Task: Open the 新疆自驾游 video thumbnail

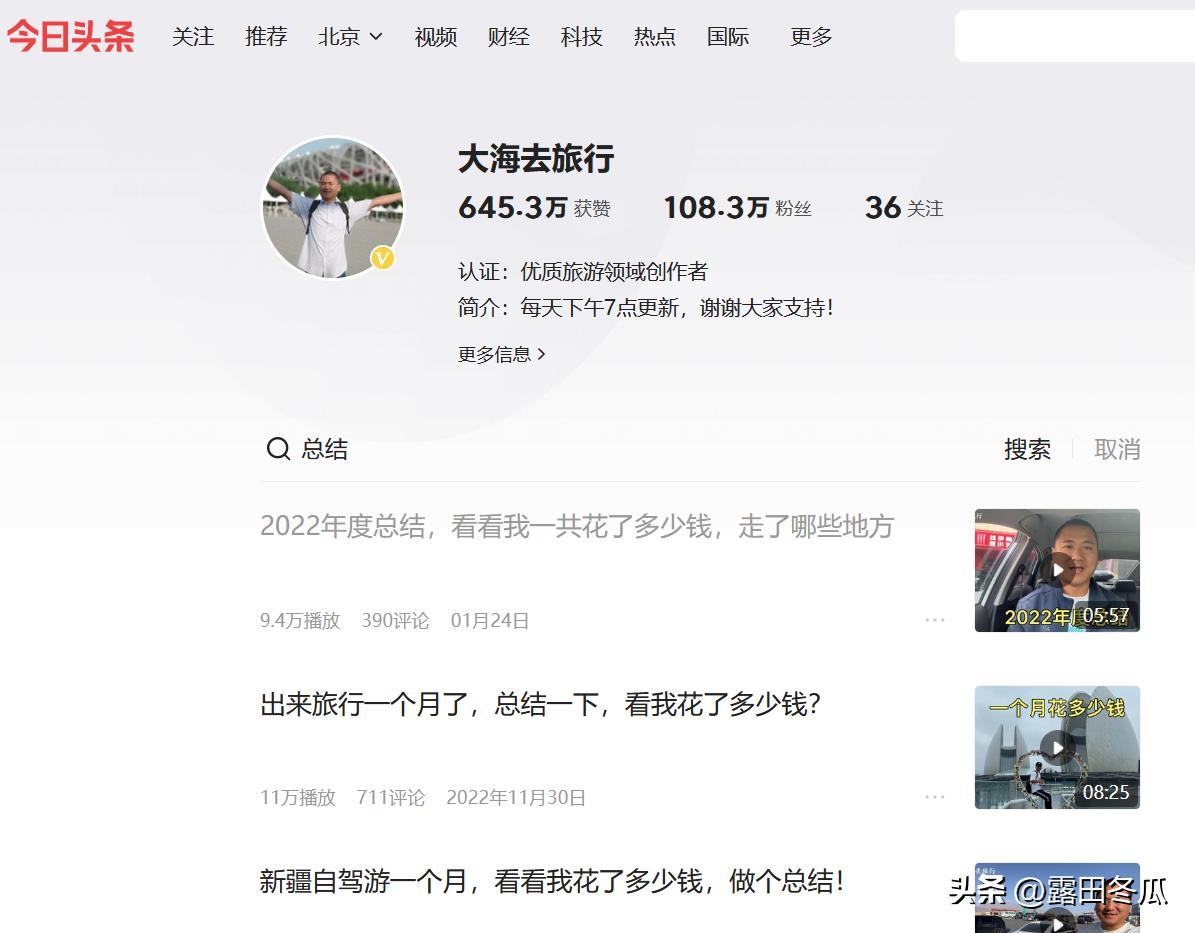Action: 1057,898
